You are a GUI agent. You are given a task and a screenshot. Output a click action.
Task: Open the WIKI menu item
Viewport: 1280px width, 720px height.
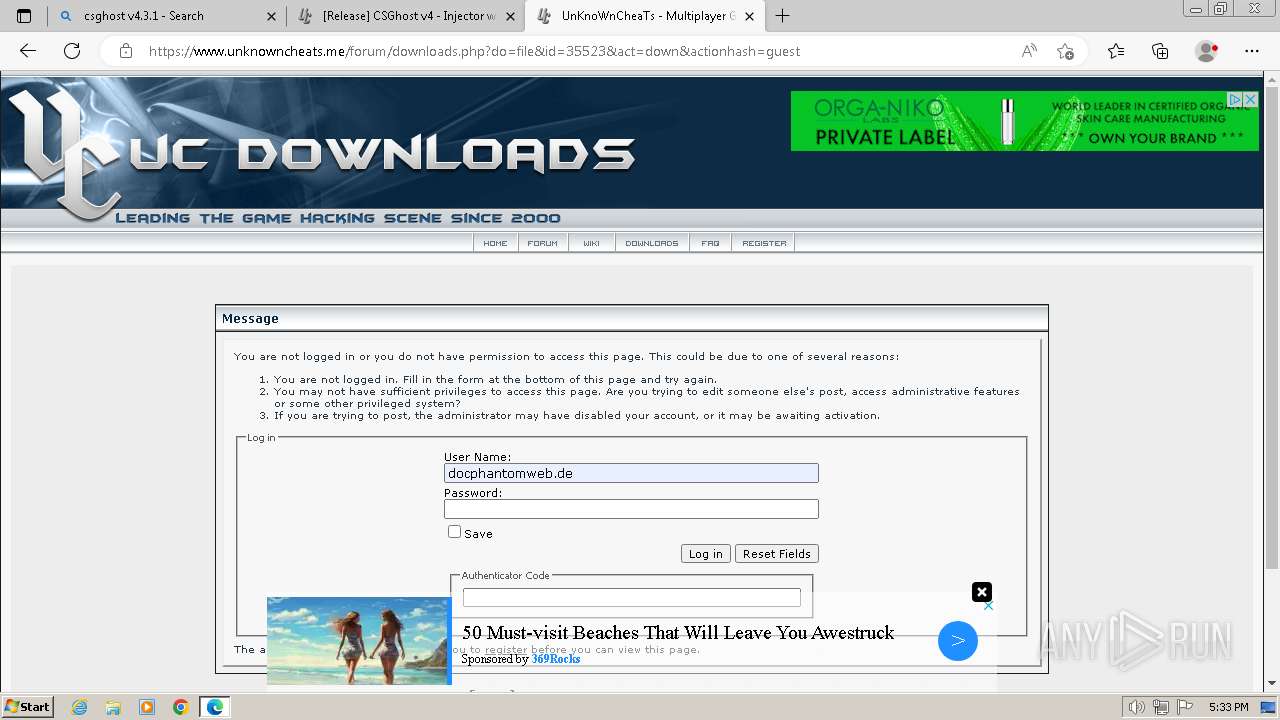tap(592, 243)
